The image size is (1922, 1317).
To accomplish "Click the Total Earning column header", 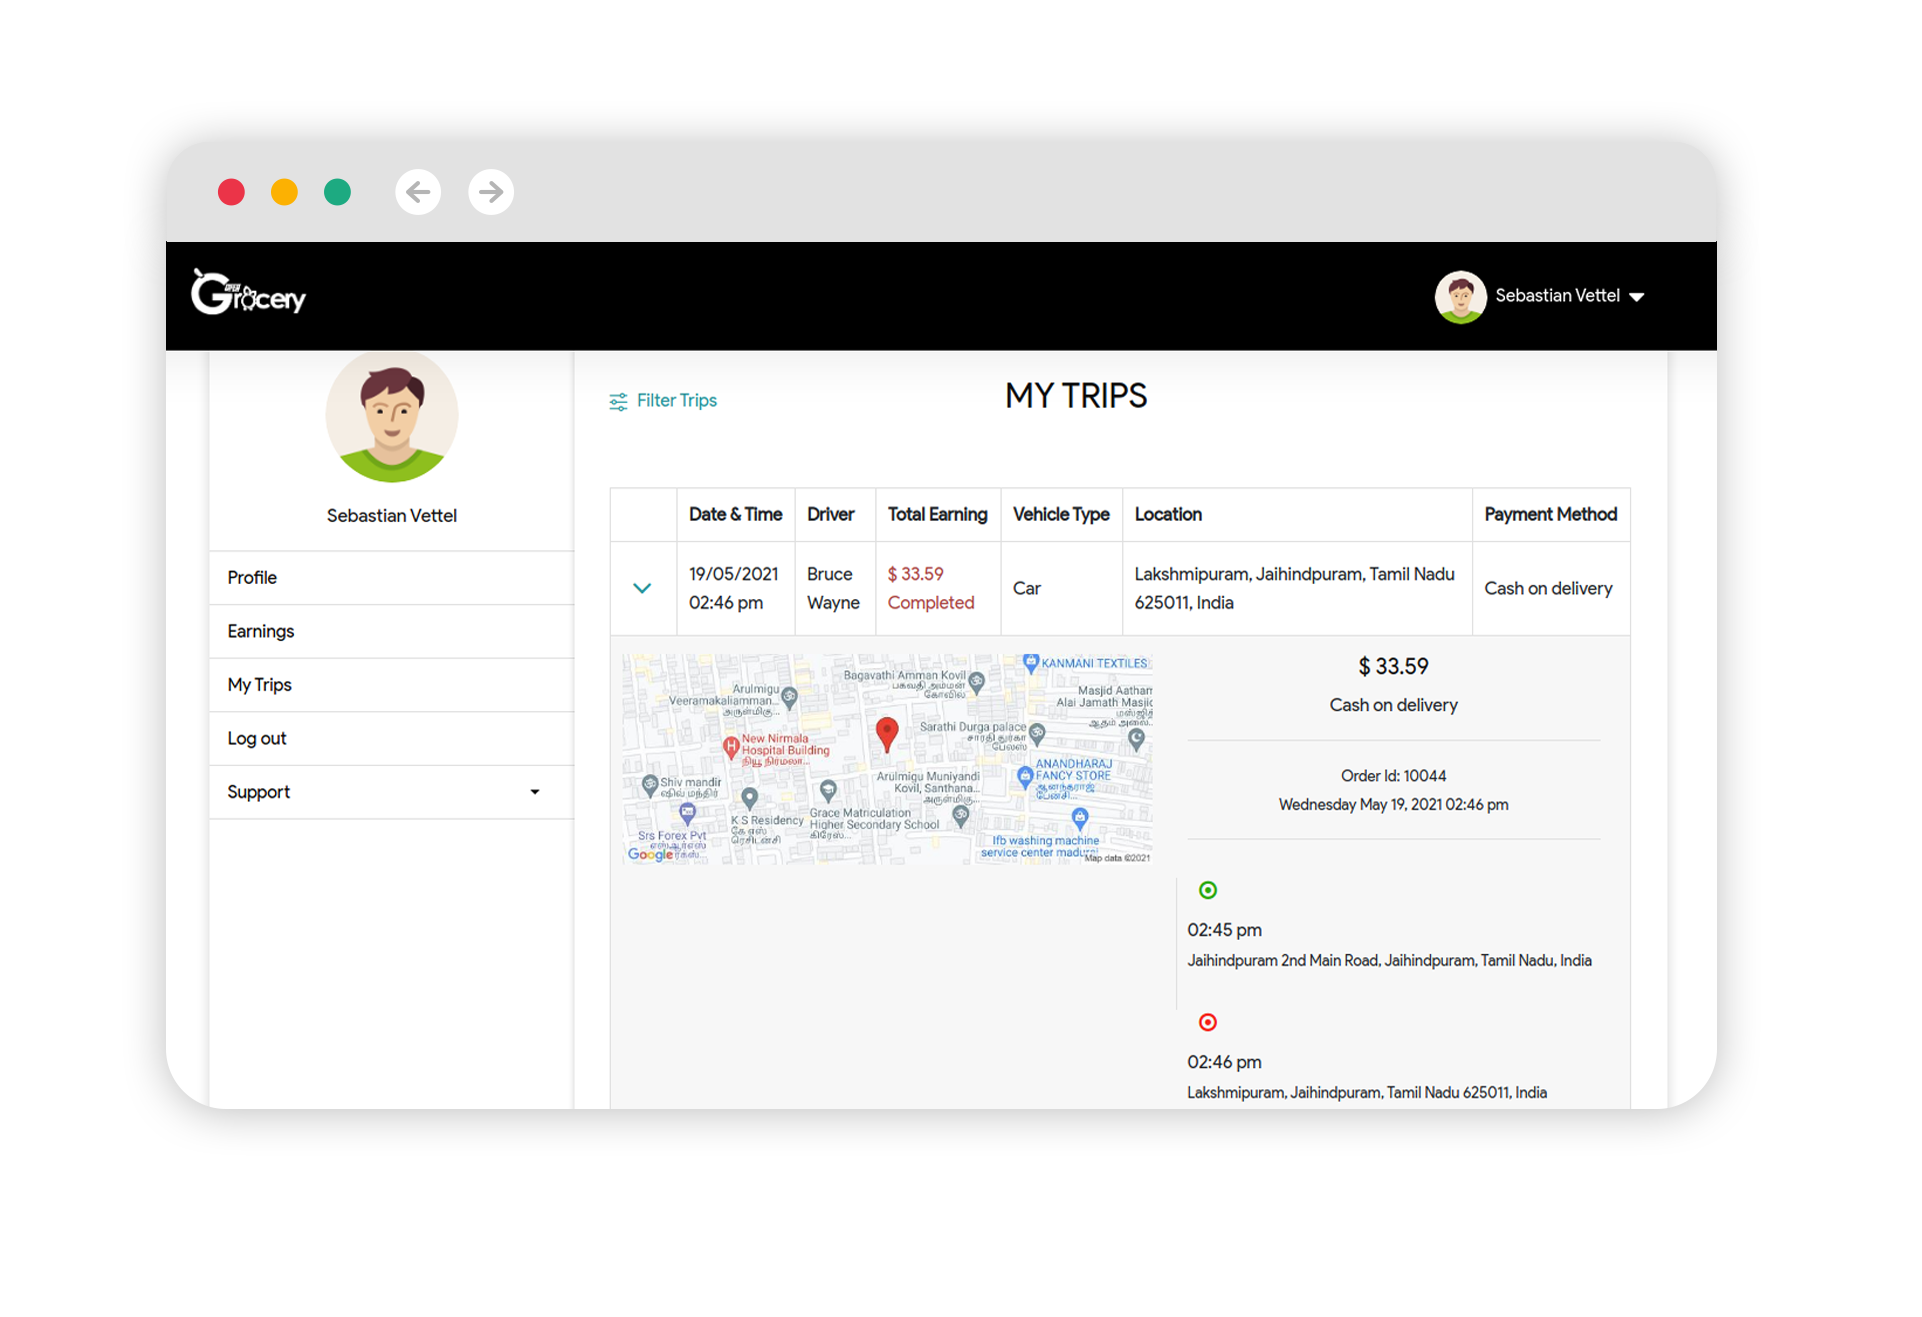I will click(x=937, y=514).
